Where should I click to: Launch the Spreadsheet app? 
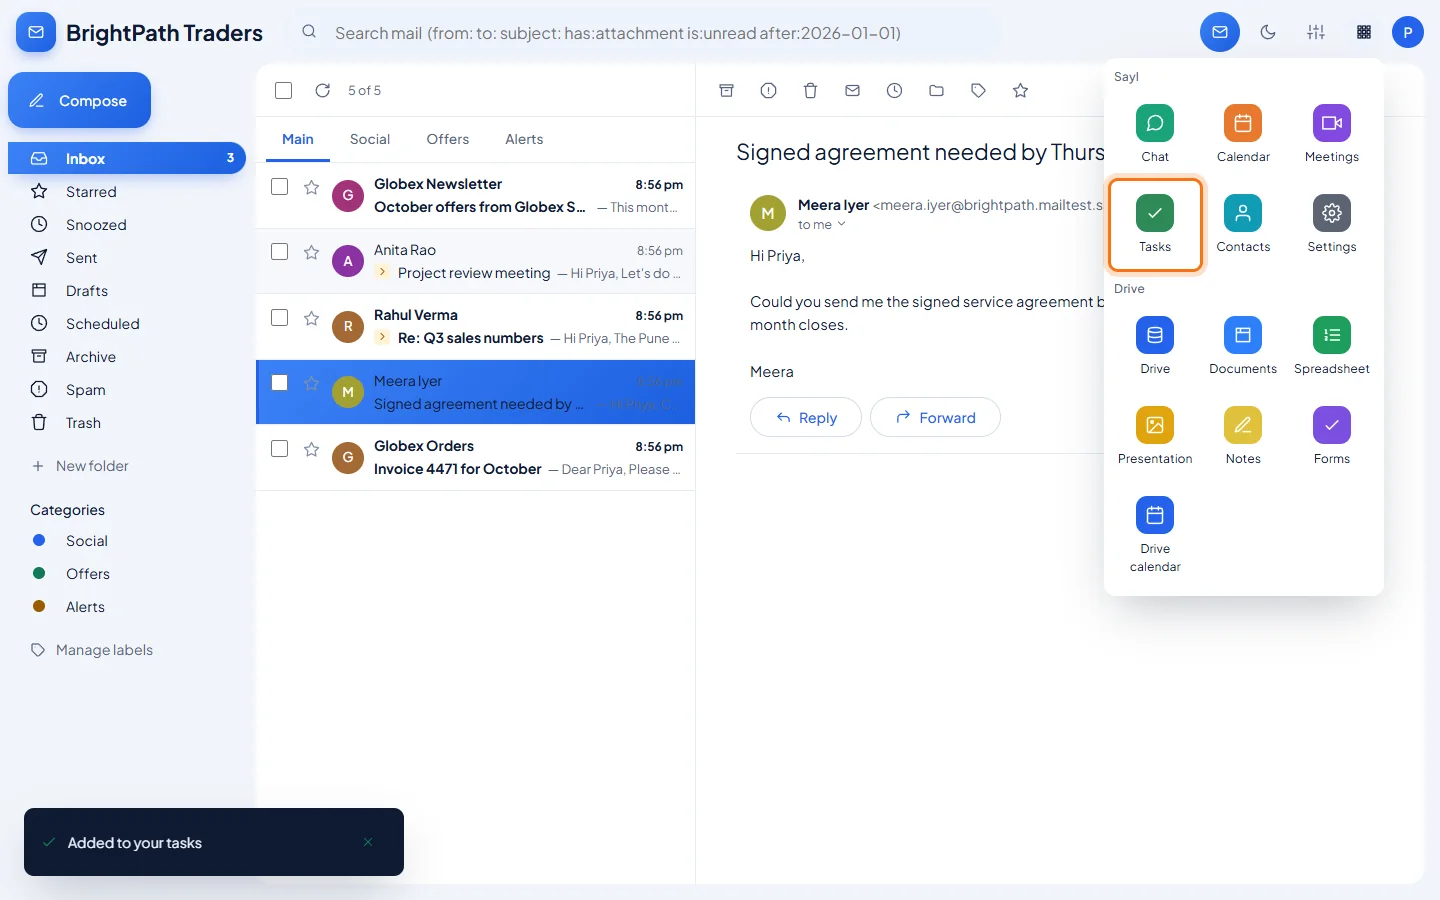point(1332,346)
